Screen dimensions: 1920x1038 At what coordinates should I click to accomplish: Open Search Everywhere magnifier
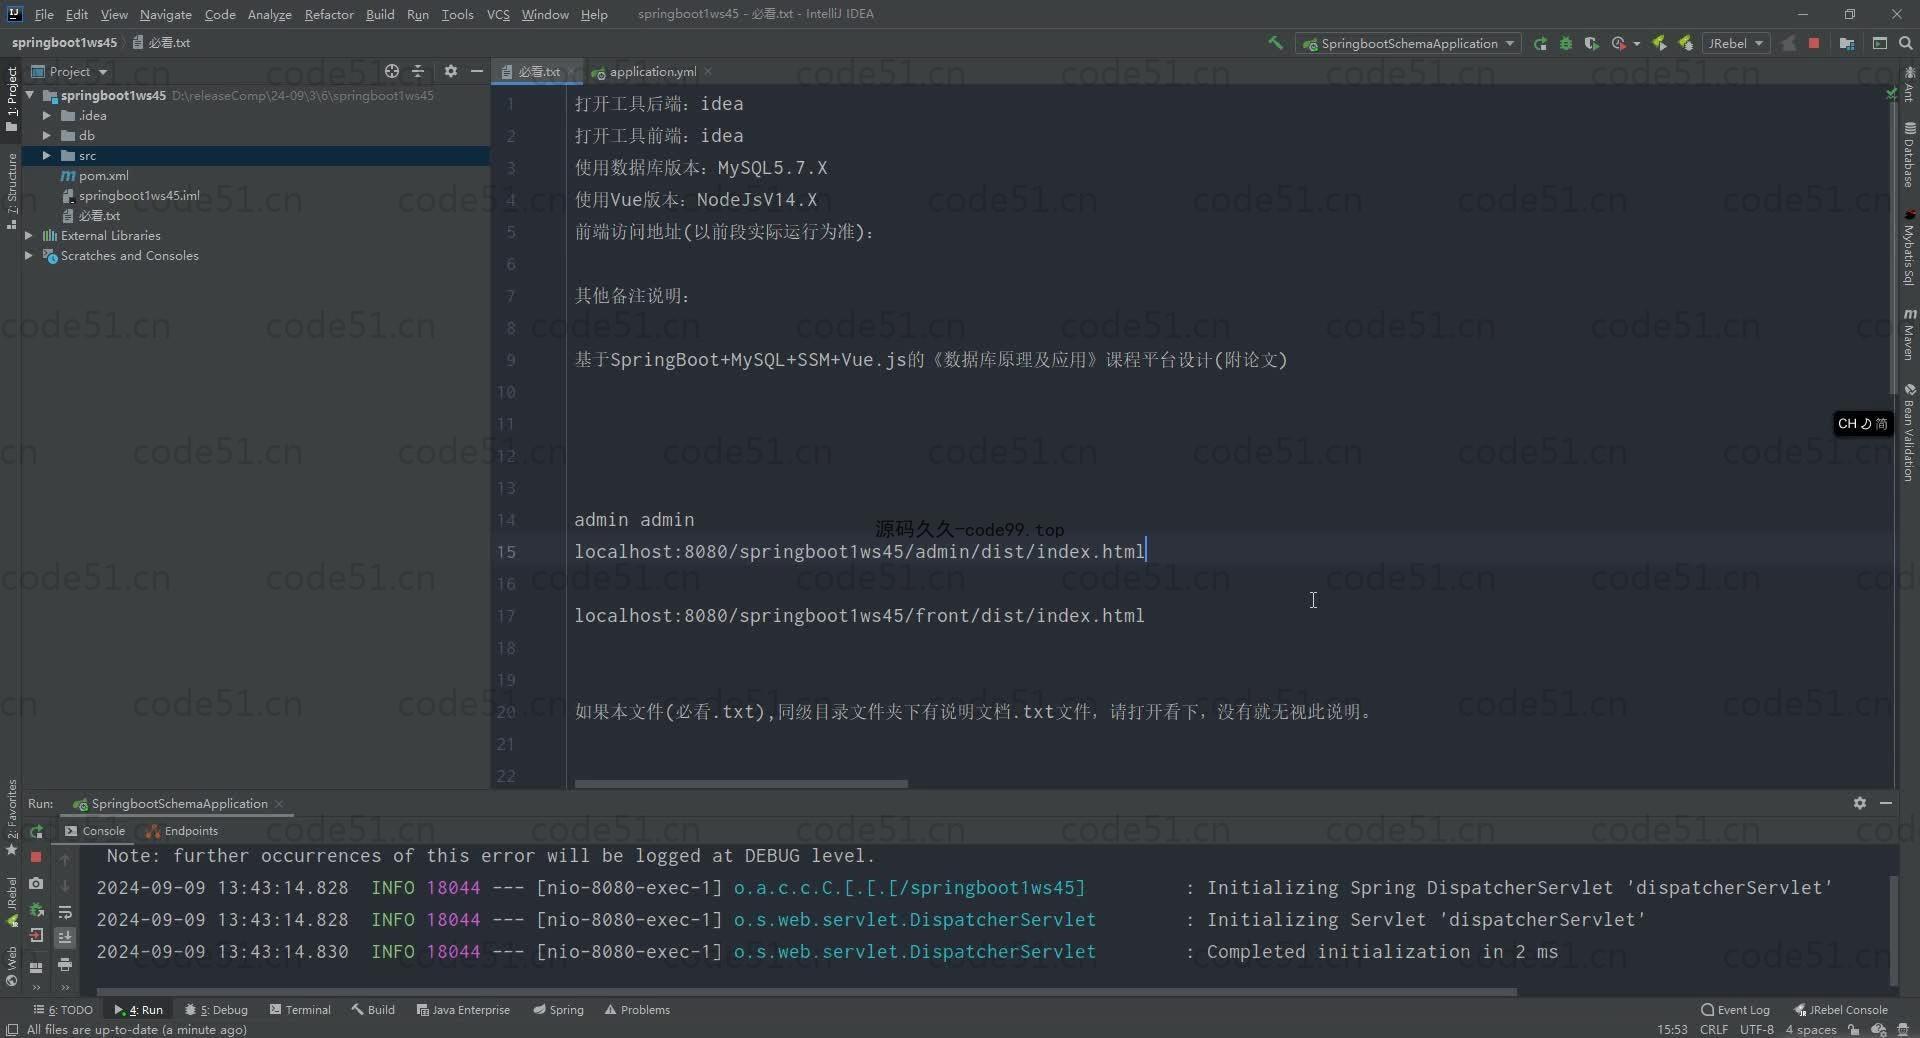click(1906, 43)
